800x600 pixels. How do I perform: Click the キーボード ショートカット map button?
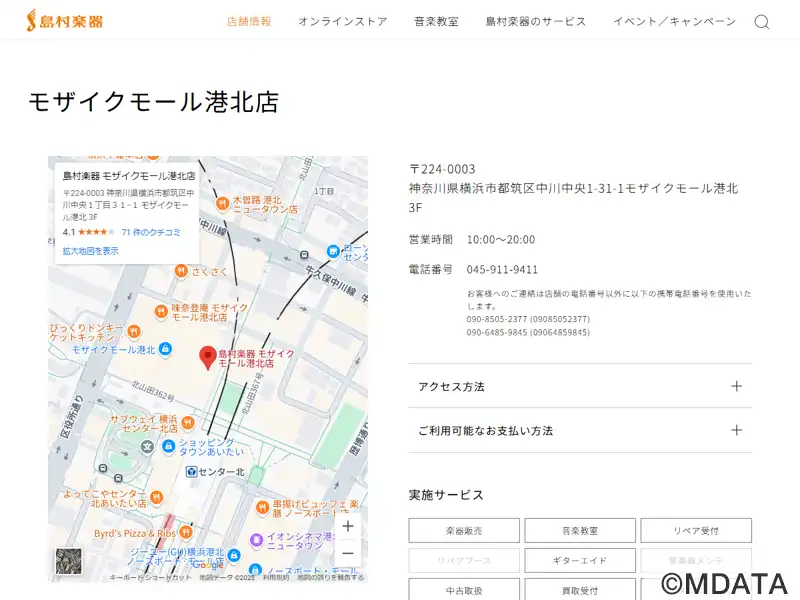[151, 578]
